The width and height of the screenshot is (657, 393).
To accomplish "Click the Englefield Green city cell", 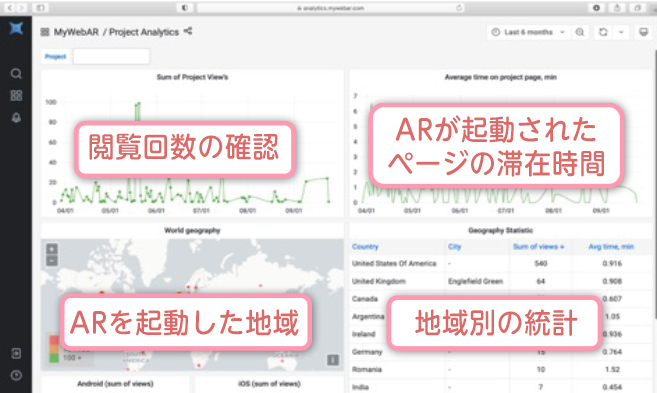I will (475, 281).
